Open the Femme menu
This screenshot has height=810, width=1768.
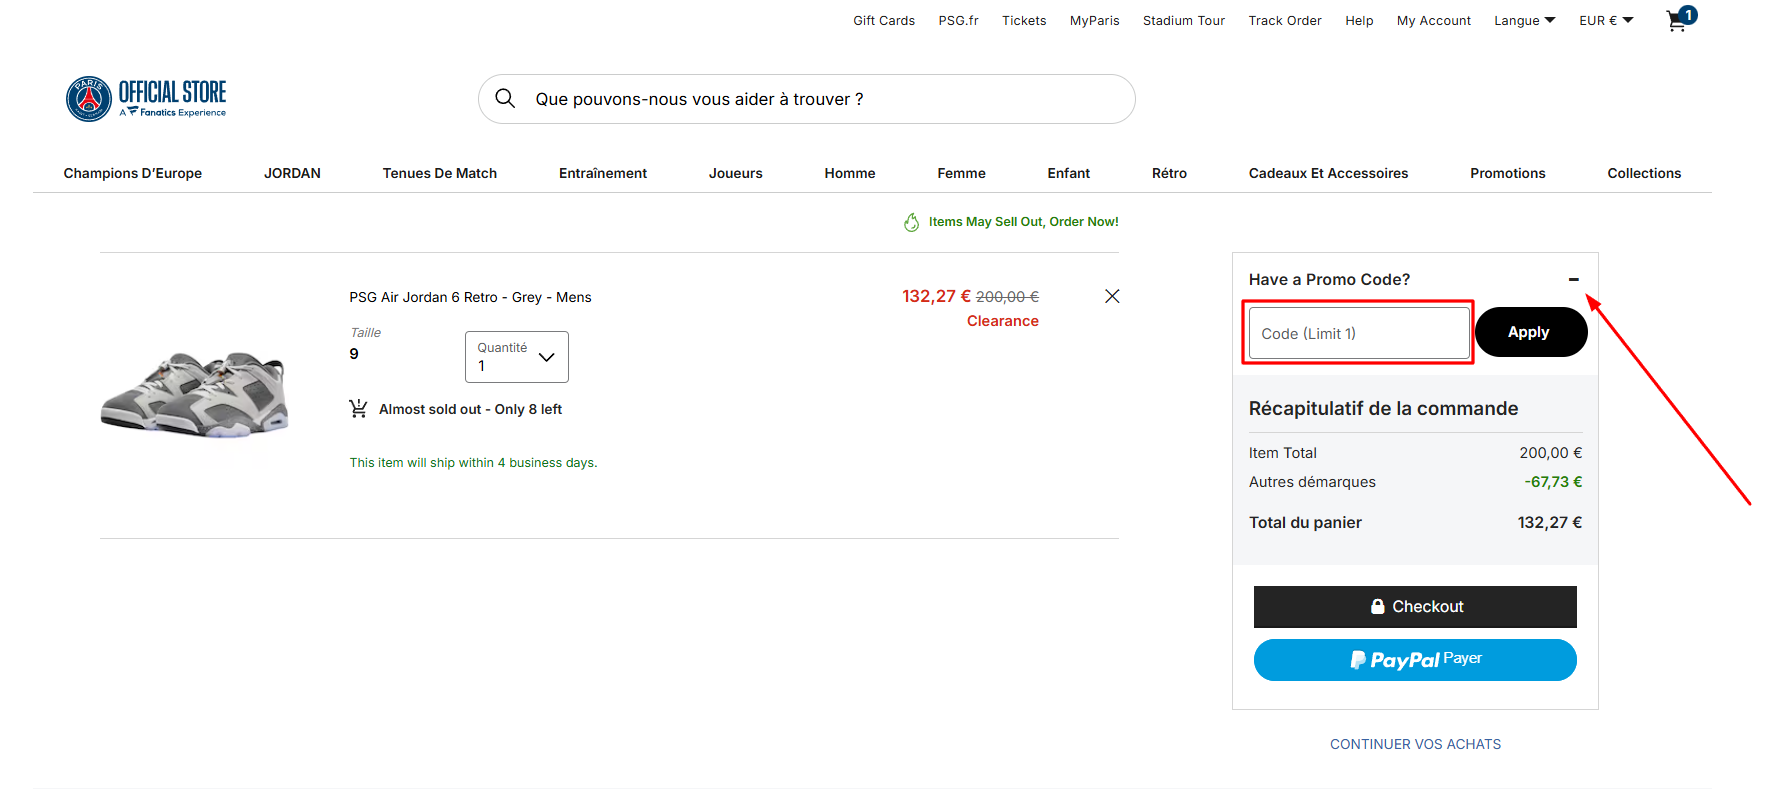coord(962,173)
